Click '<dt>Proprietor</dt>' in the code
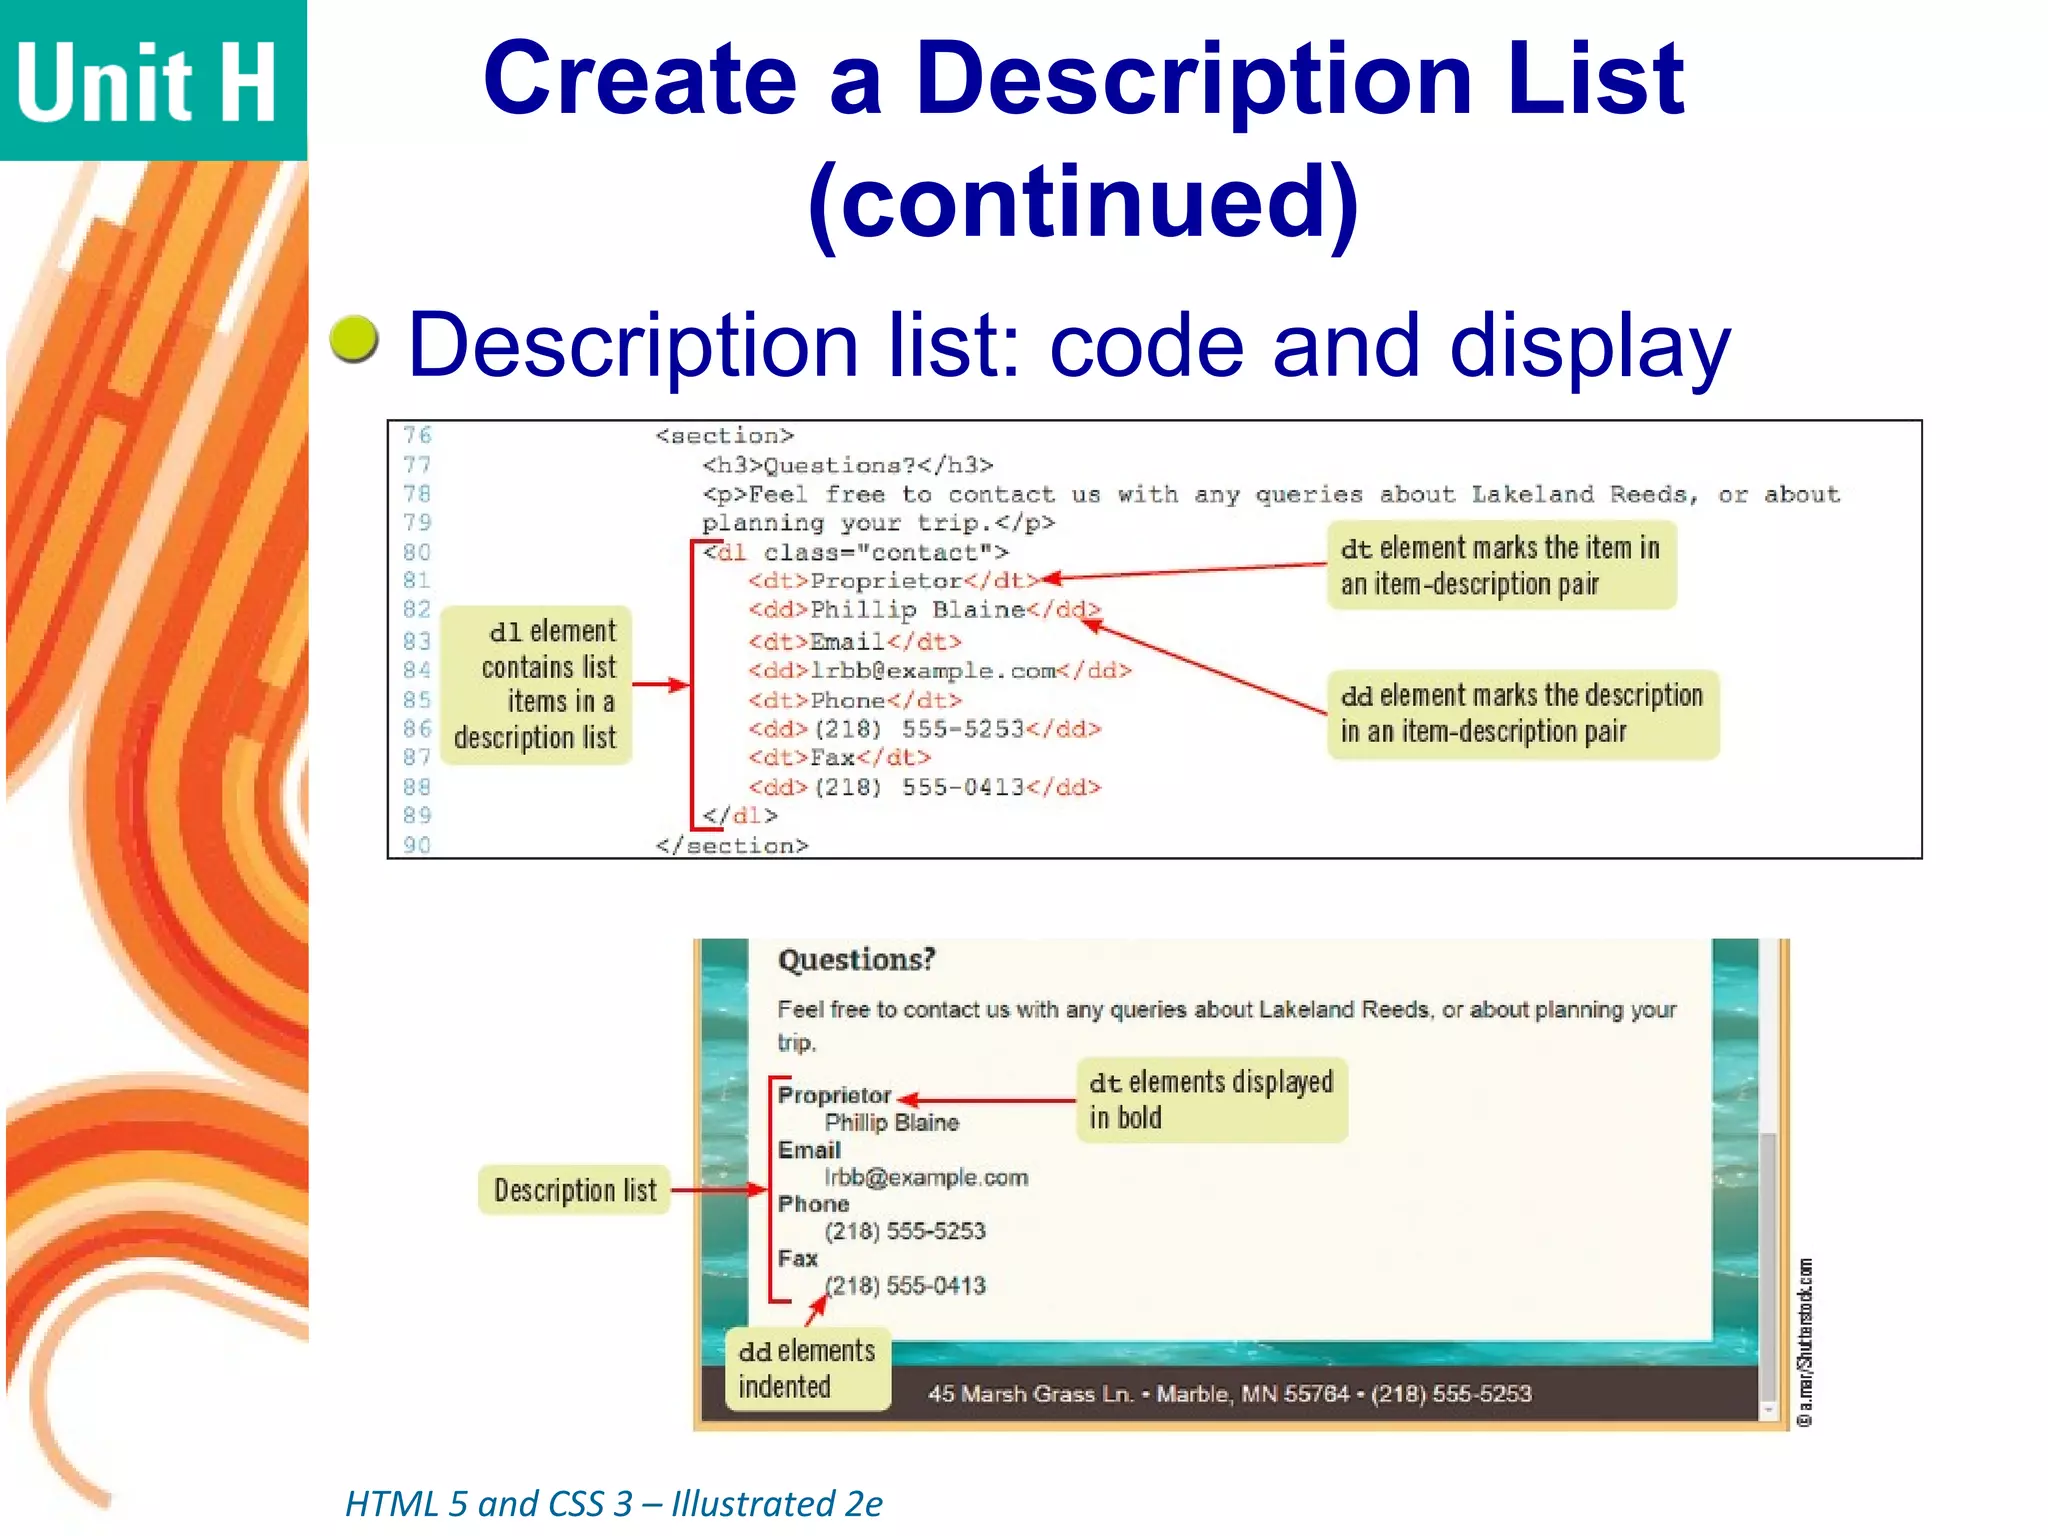Viewport: 2048px width, 1536px height. [894, 581]
